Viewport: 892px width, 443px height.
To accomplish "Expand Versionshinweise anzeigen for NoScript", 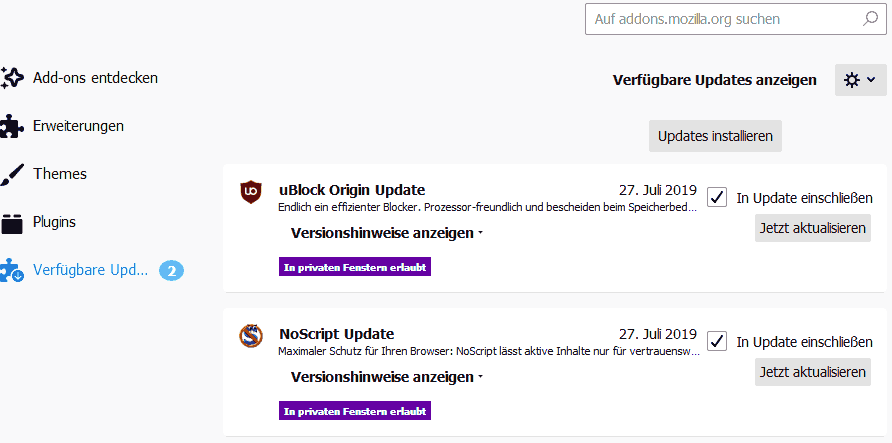I will pos(387,377).
